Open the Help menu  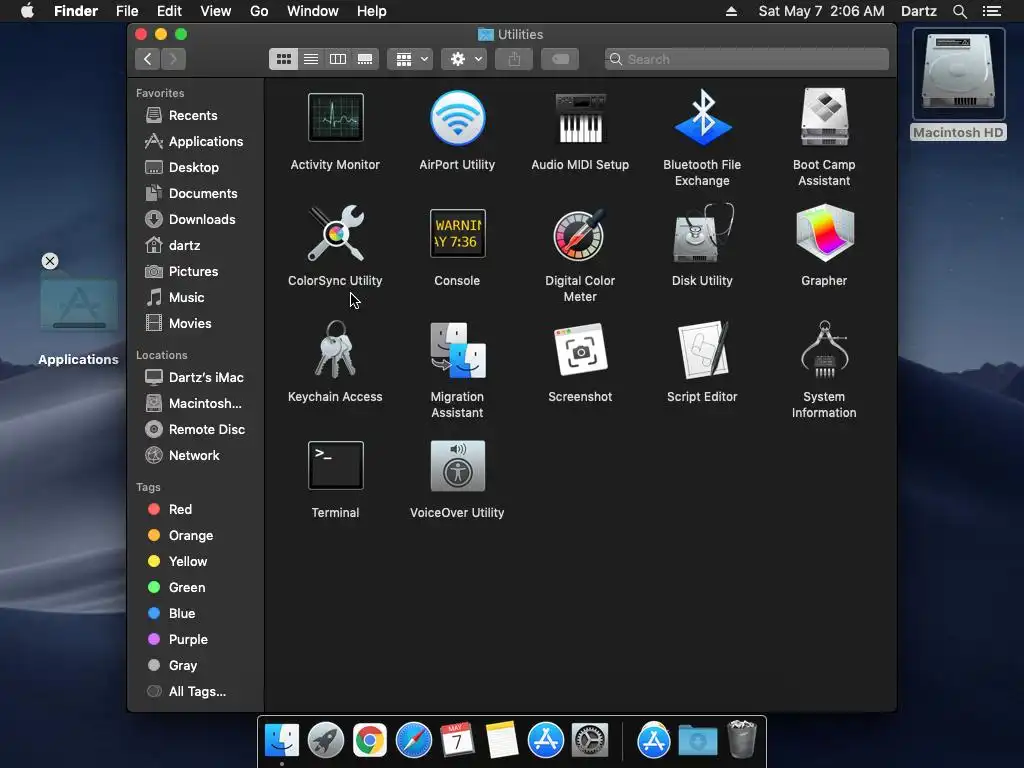click(372, 11)
